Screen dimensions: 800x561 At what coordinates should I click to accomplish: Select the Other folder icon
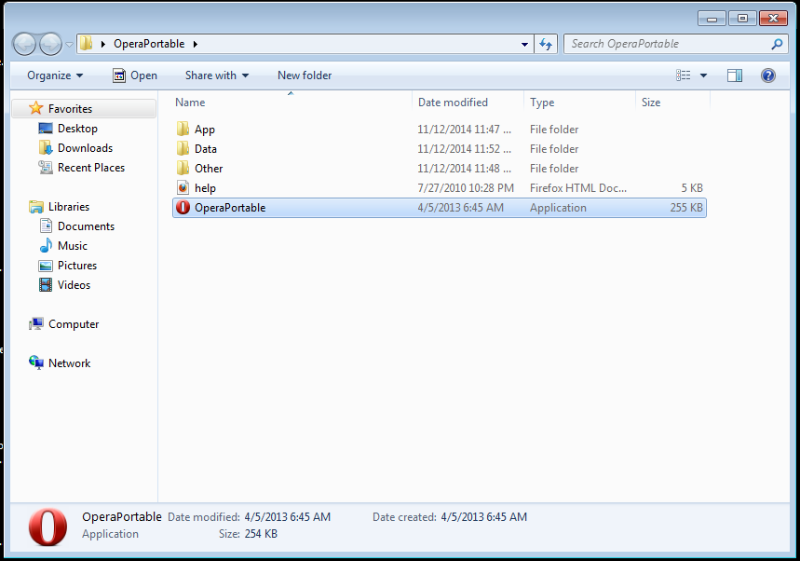tap(183, 168)
